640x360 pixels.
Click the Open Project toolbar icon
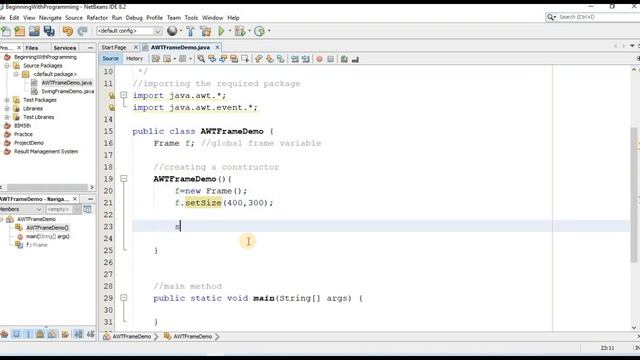(34, 31)
